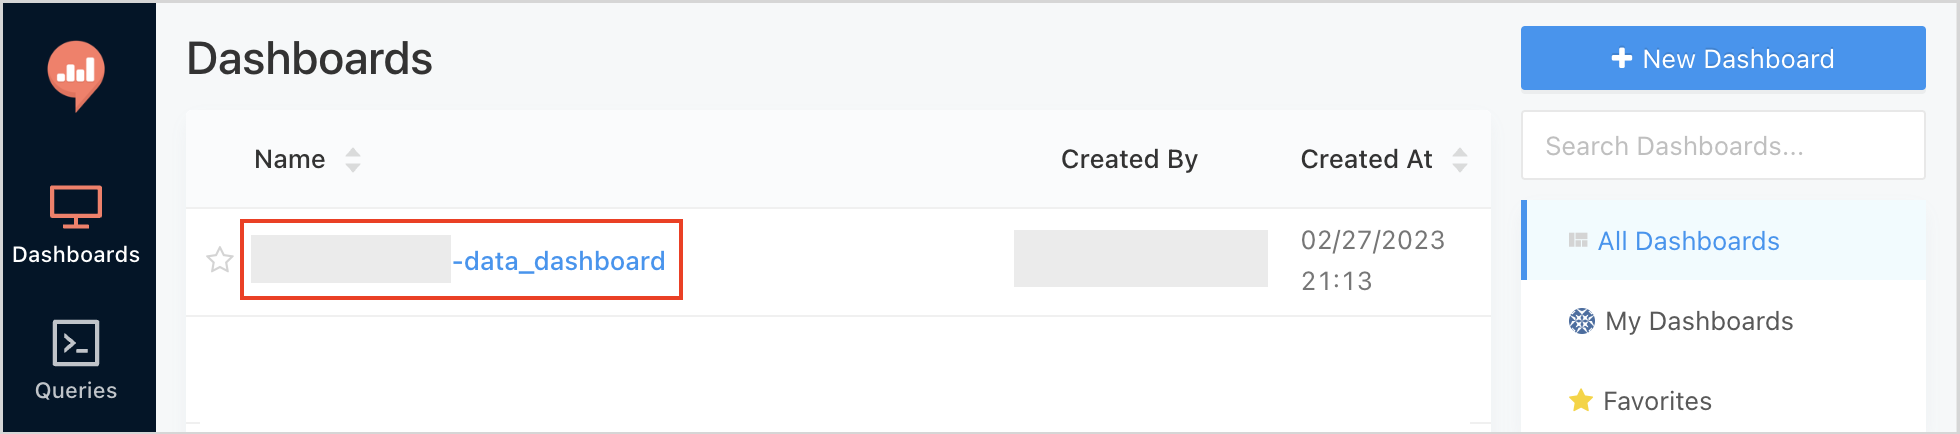Image resolution: width=1960 pixels, height=434 pixels.
Task: Focus the Search Dashboards input field
Action: [1722, 146]
